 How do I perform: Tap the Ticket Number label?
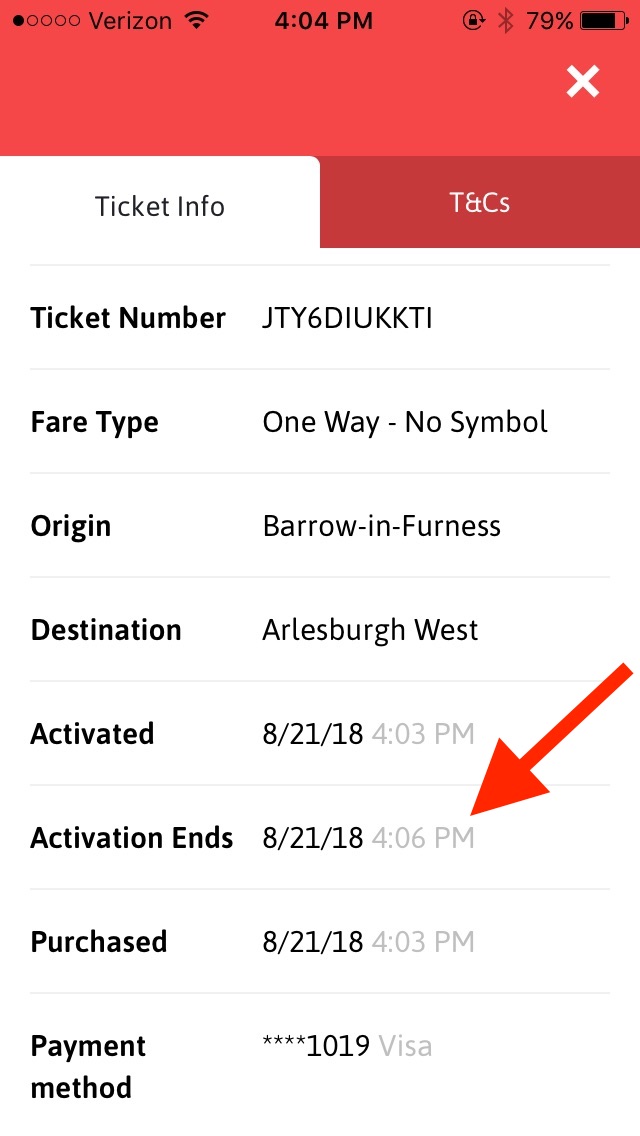[128, 318]
